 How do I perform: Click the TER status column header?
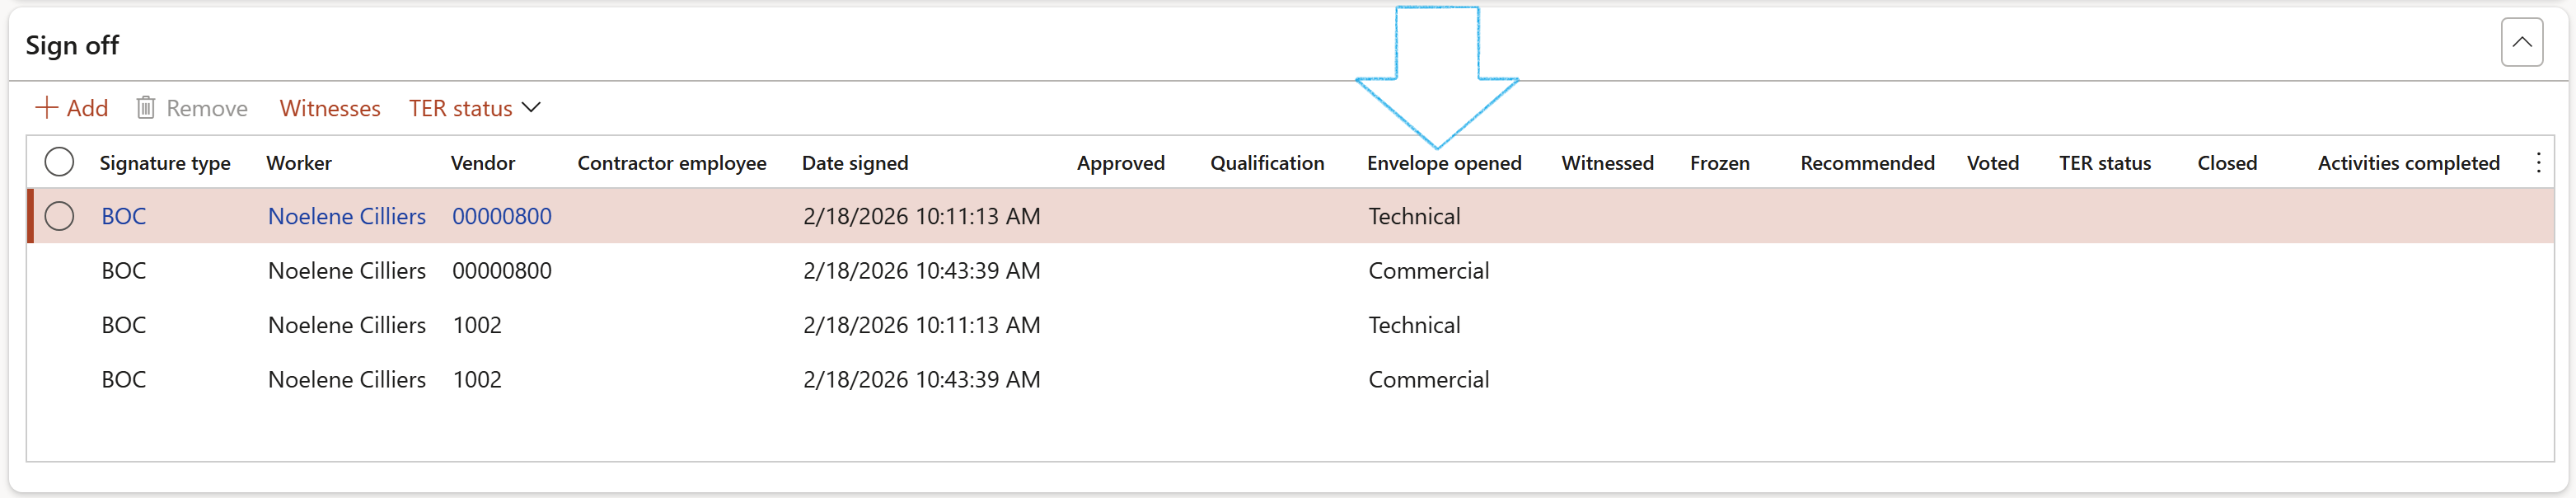tap(2104, 163)
